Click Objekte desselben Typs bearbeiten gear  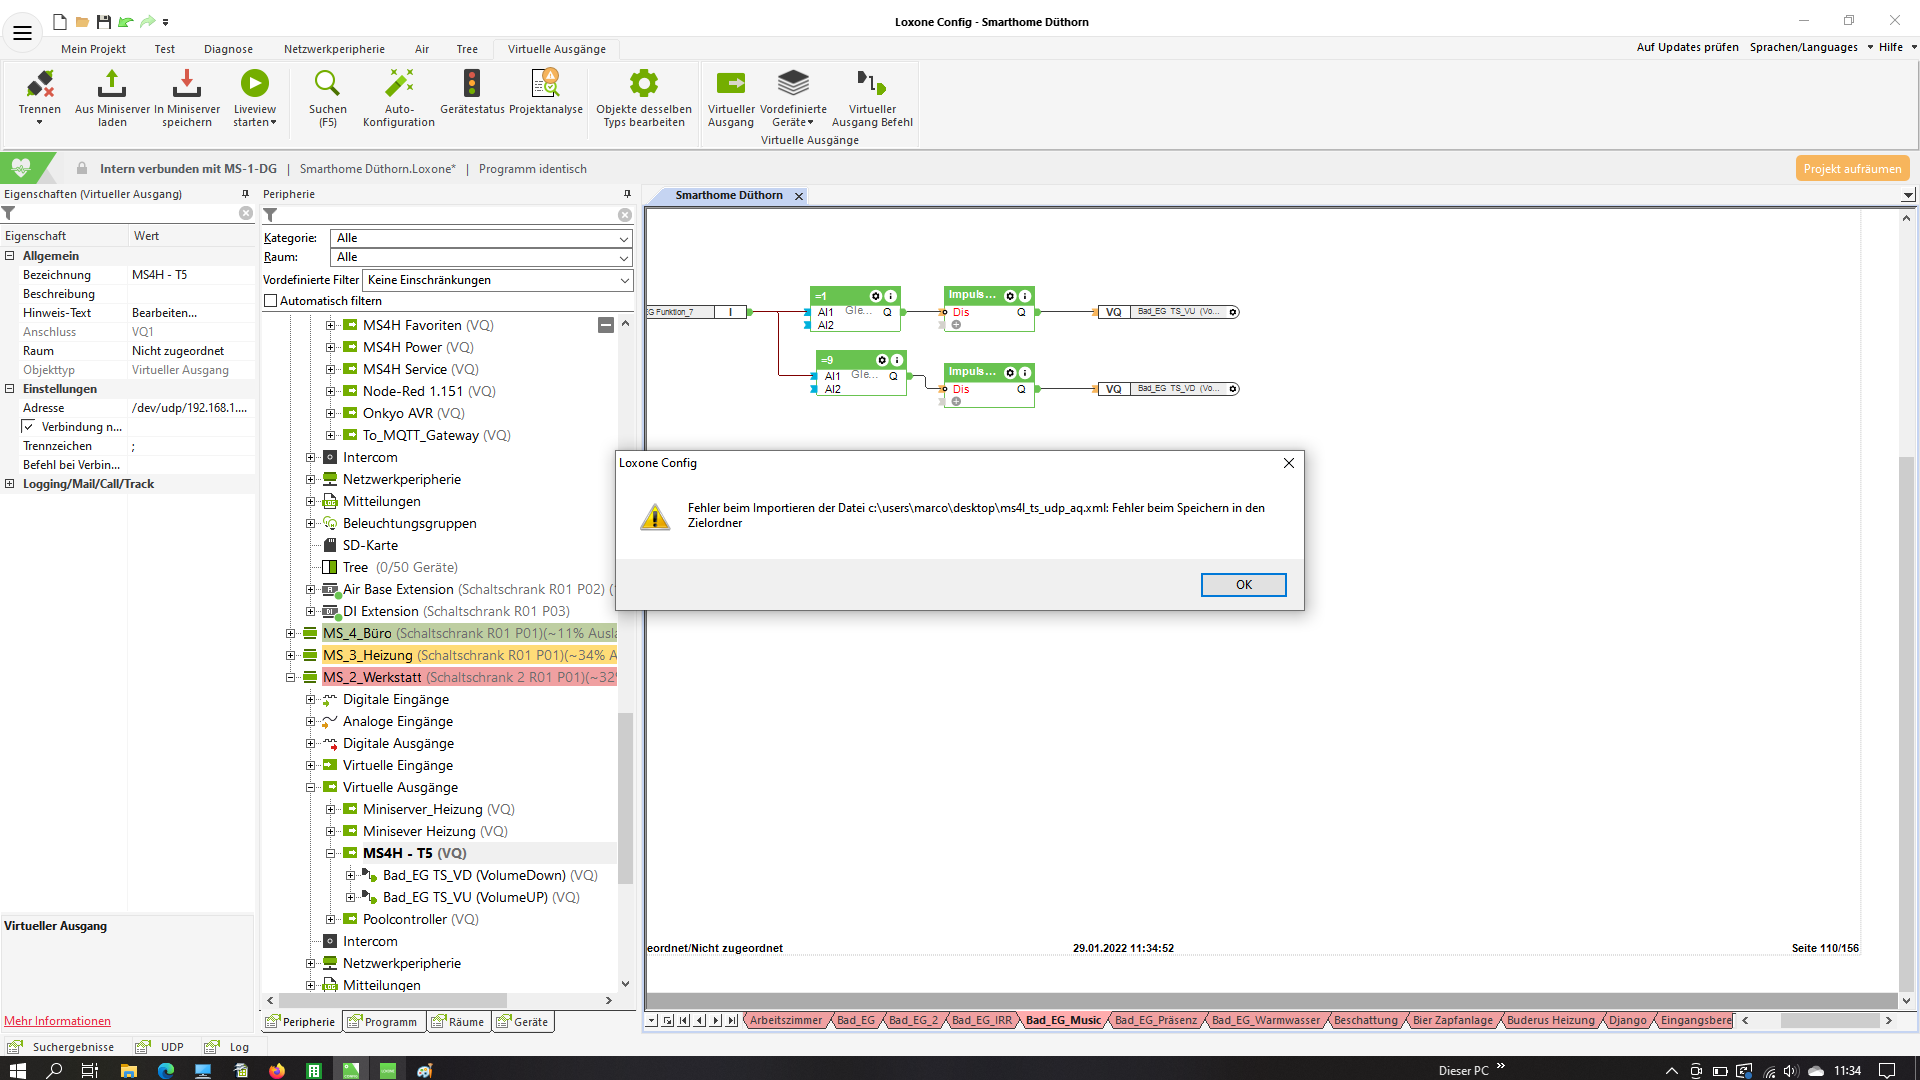[643, 84]
